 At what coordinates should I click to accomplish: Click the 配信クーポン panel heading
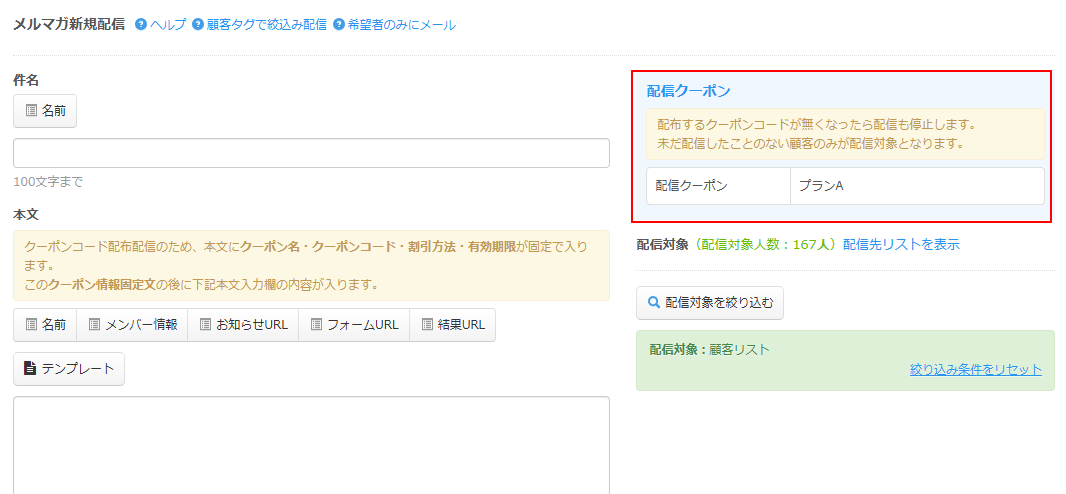coord(688,91)
